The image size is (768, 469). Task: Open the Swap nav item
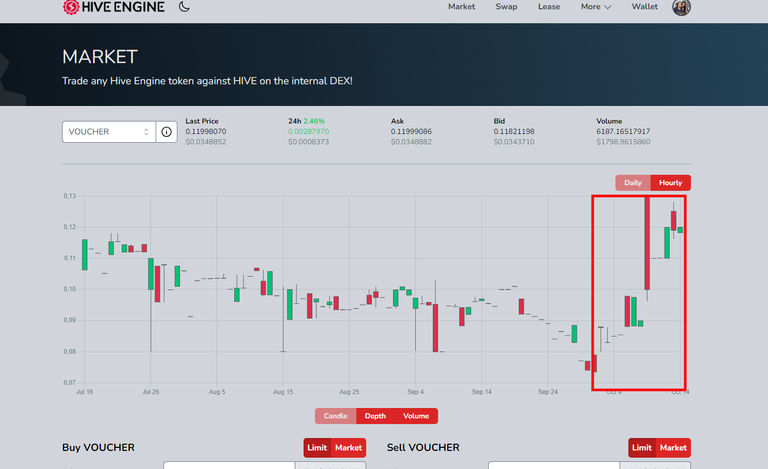coord(506,6)
